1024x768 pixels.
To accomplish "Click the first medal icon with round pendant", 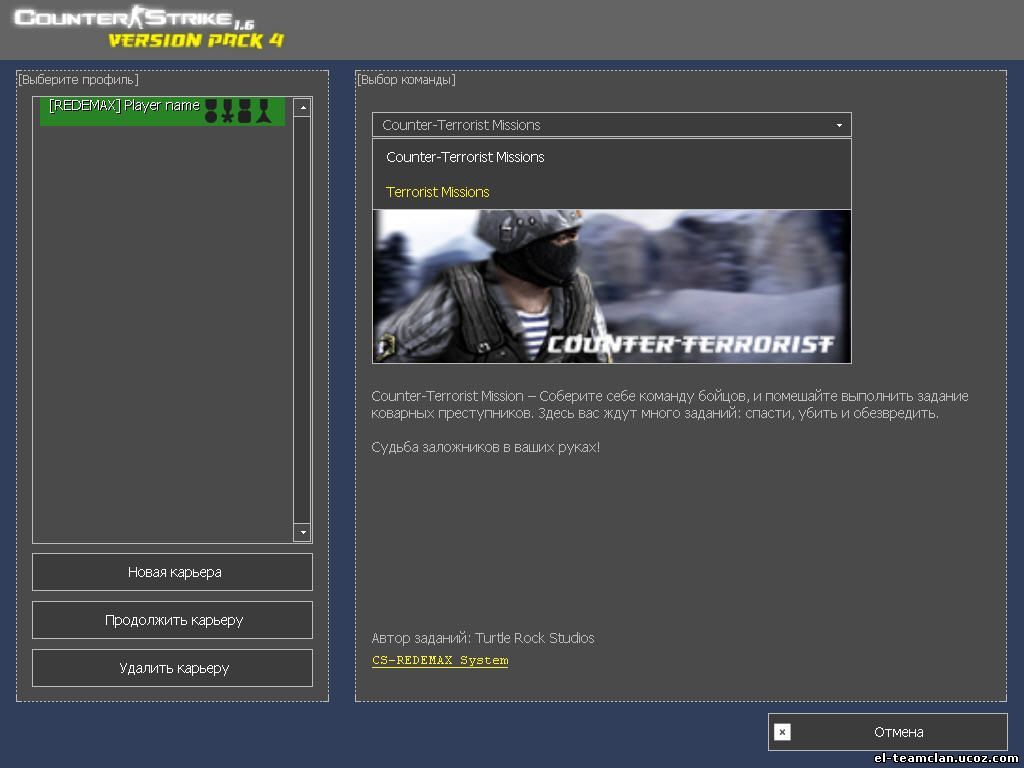I will pos(211,111).
